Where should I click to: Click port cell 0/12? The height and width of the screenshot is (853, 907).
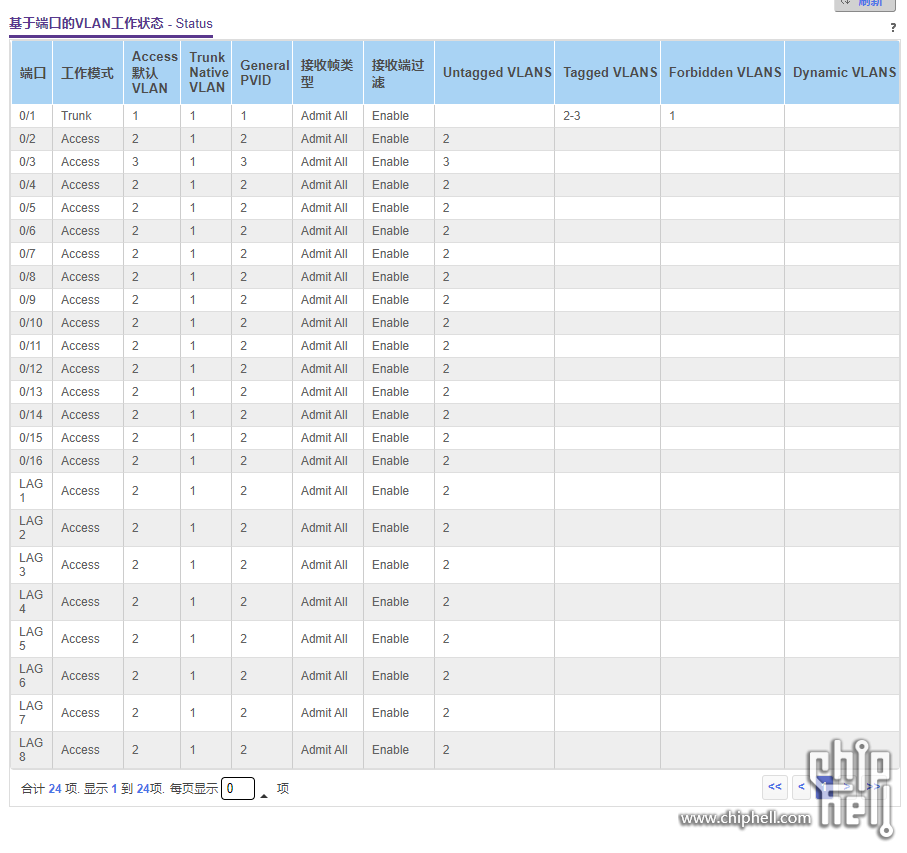(31, 369)
